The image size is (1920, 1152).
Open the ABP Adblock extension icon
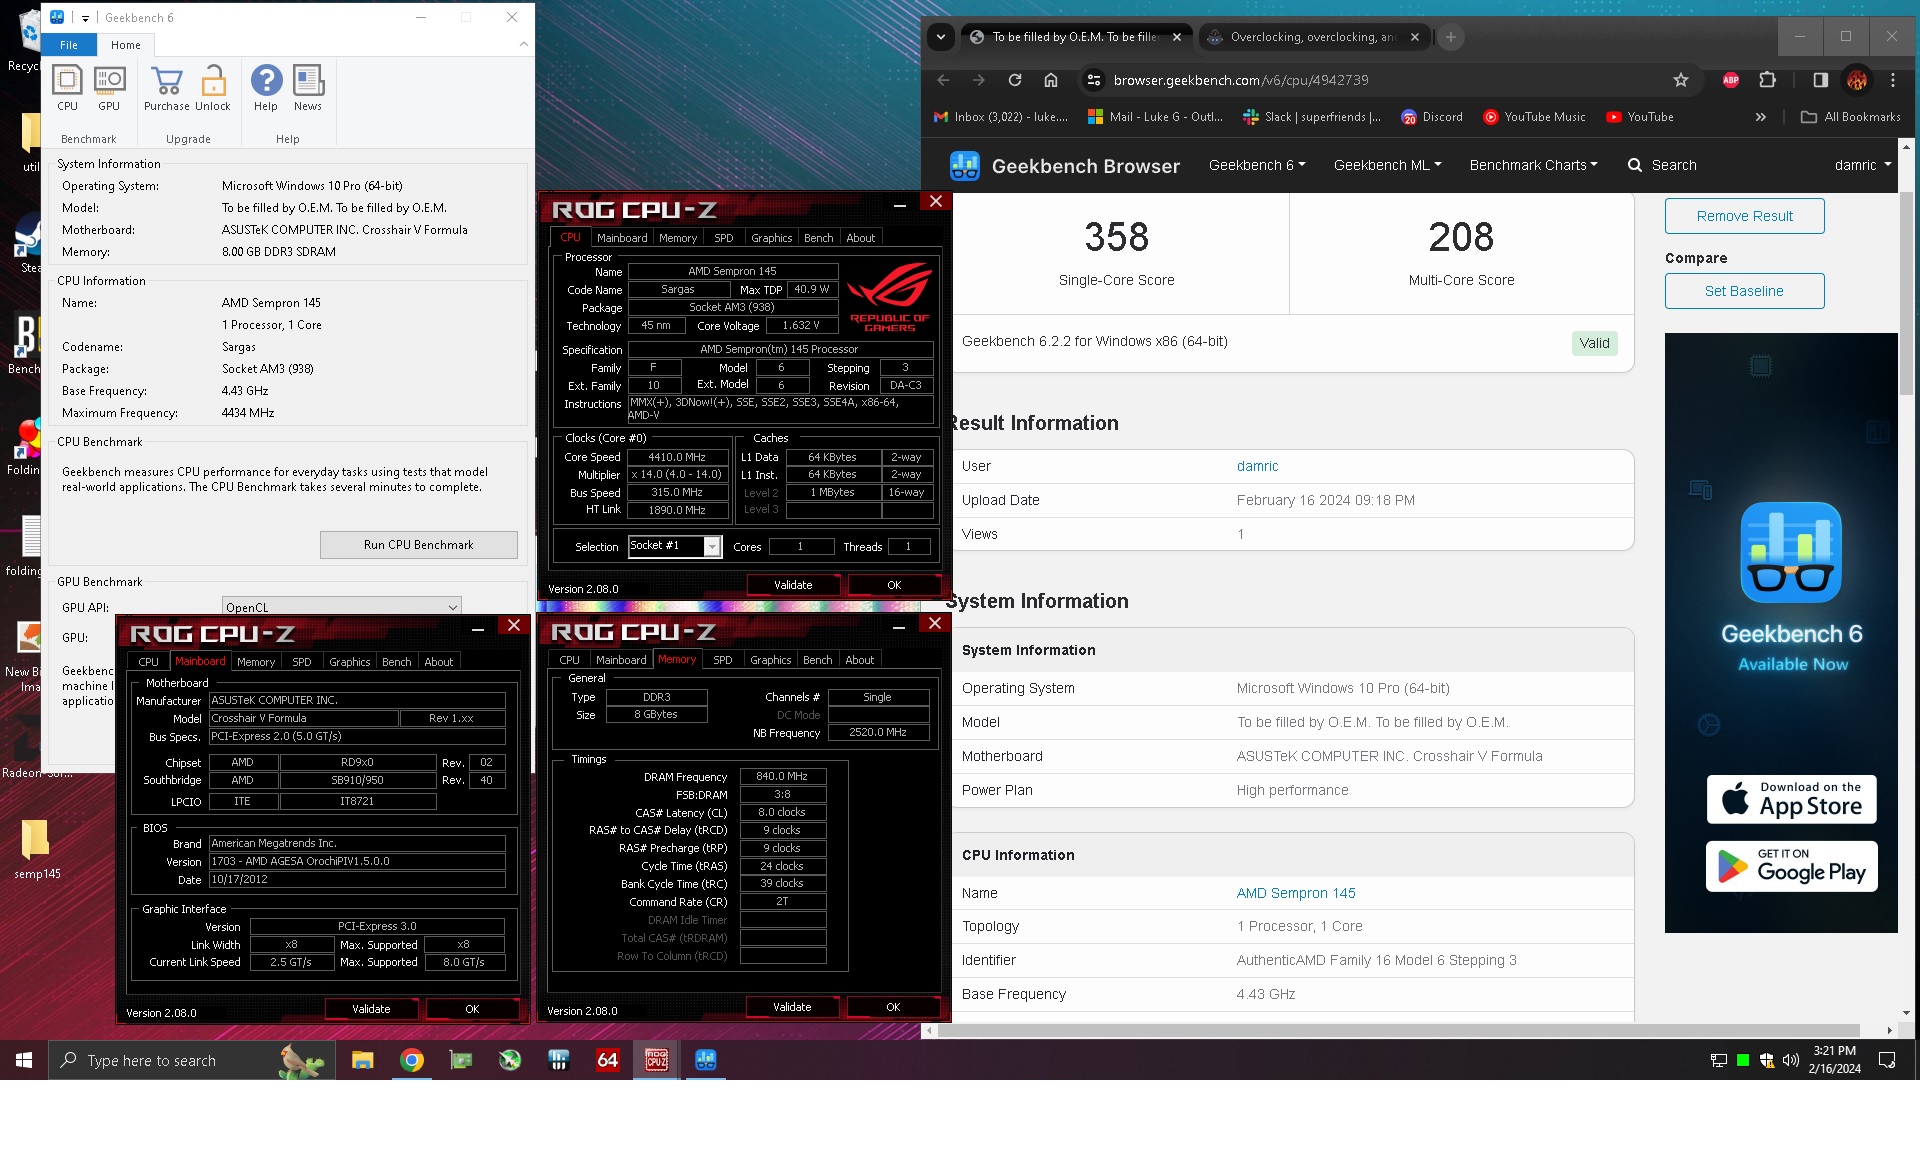click(1731, 80)
